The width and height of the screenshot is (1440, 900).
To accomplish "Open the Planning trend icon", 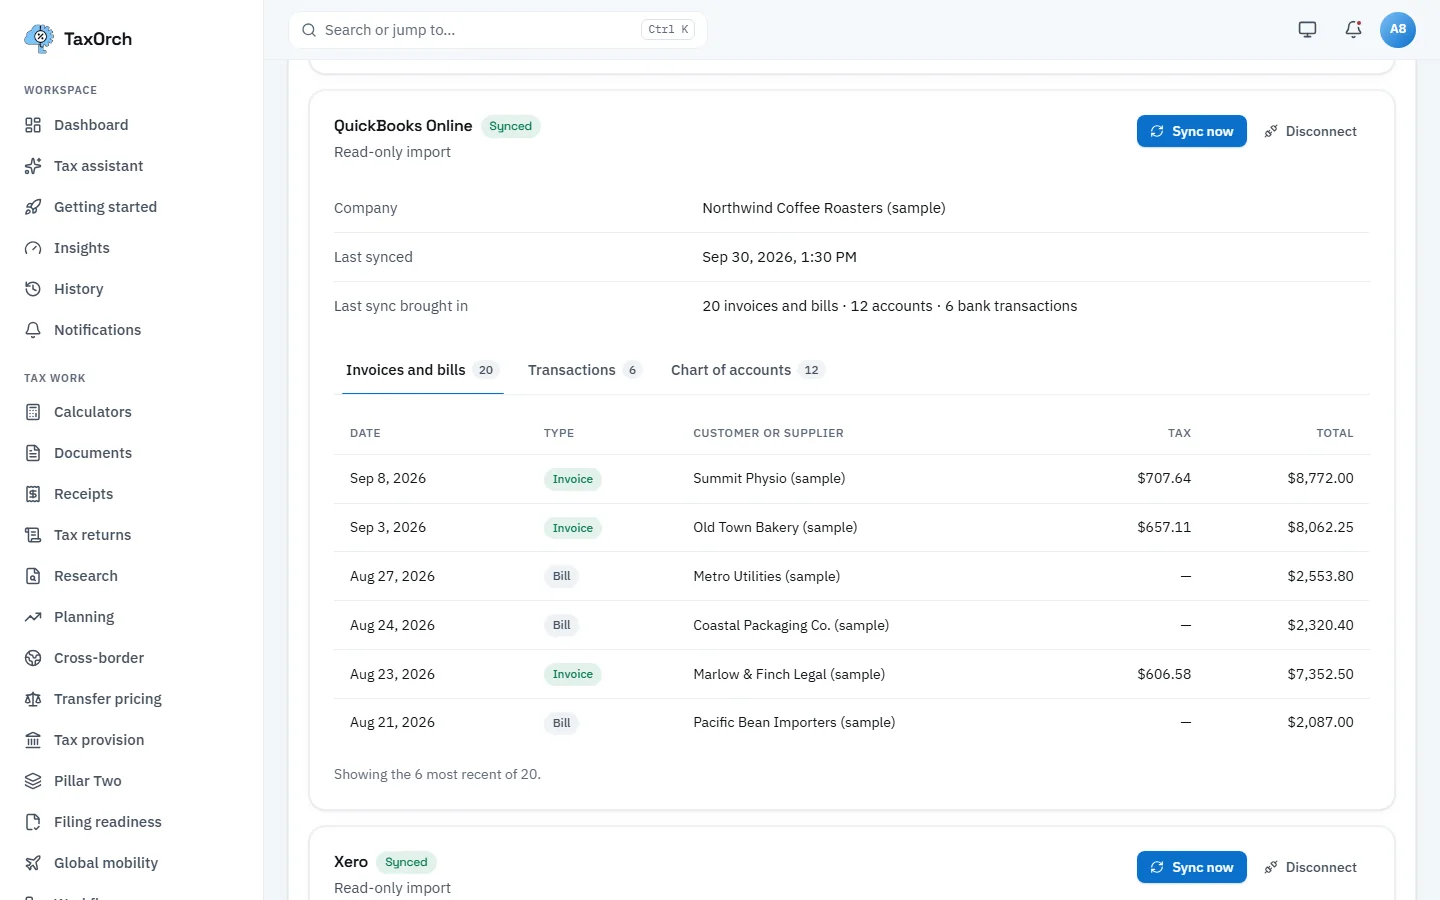I will click(33, 617).
